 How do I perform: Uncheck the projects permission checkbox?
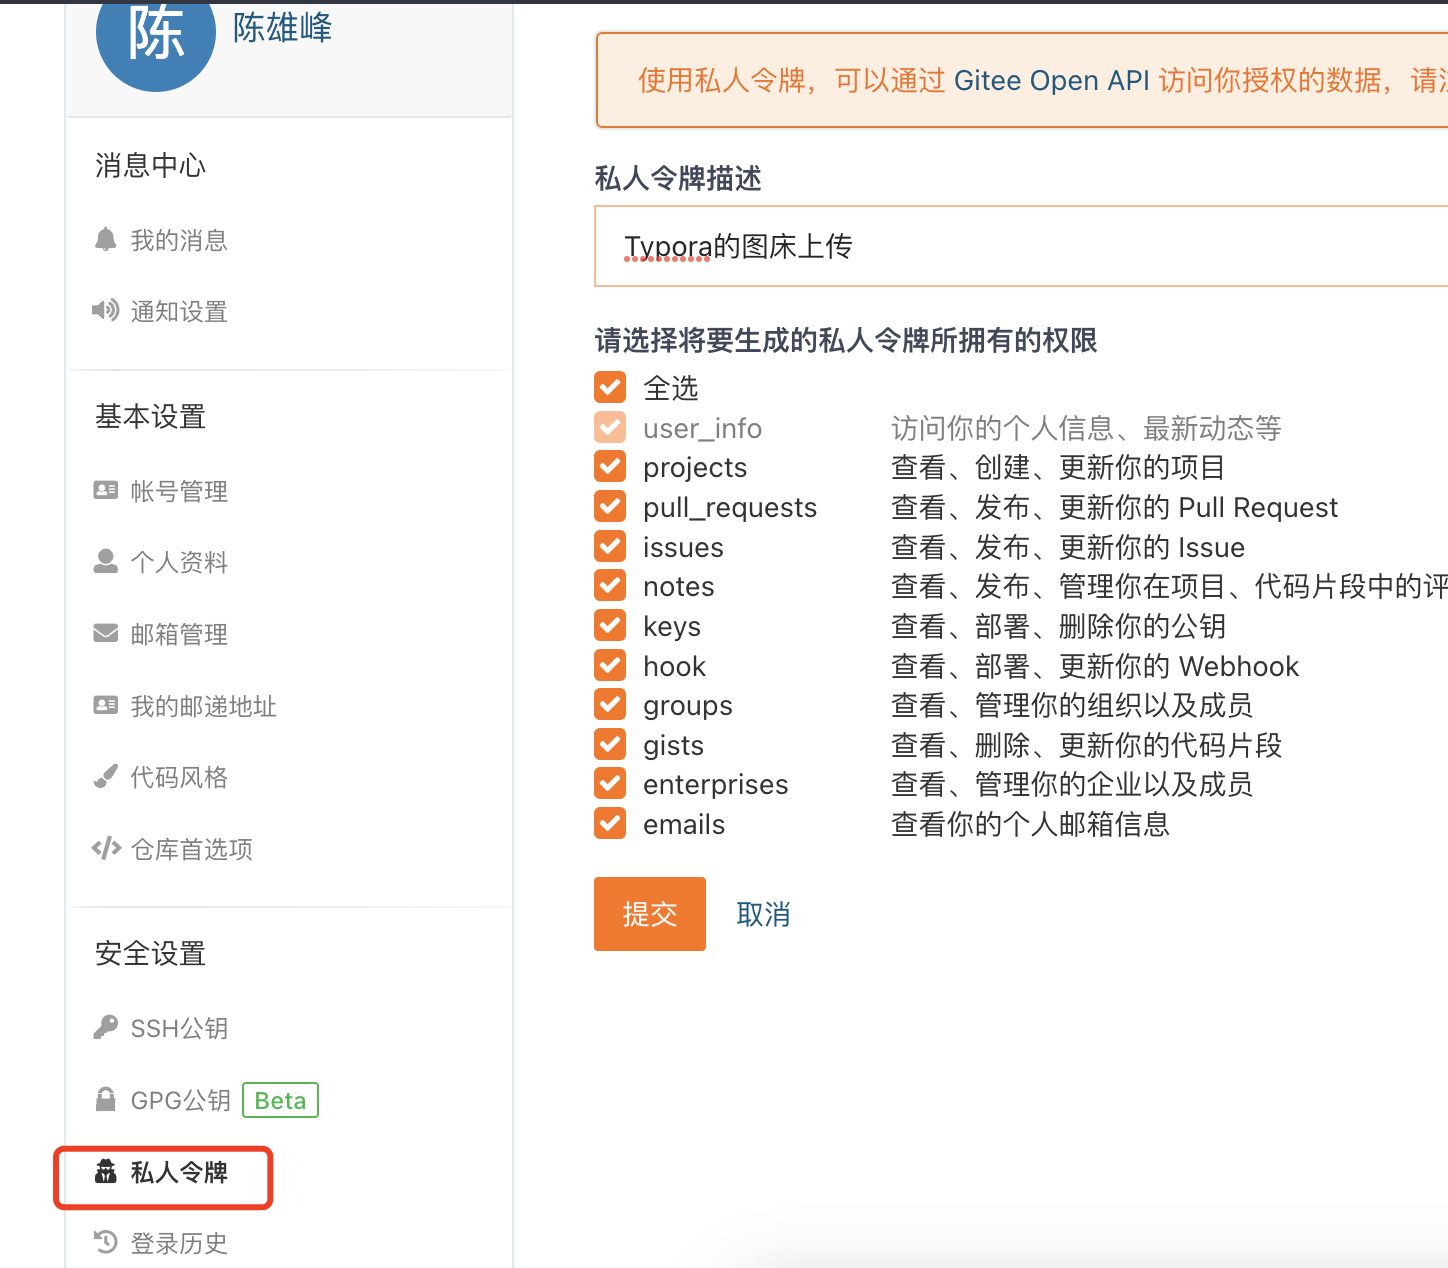click(610, 466)
